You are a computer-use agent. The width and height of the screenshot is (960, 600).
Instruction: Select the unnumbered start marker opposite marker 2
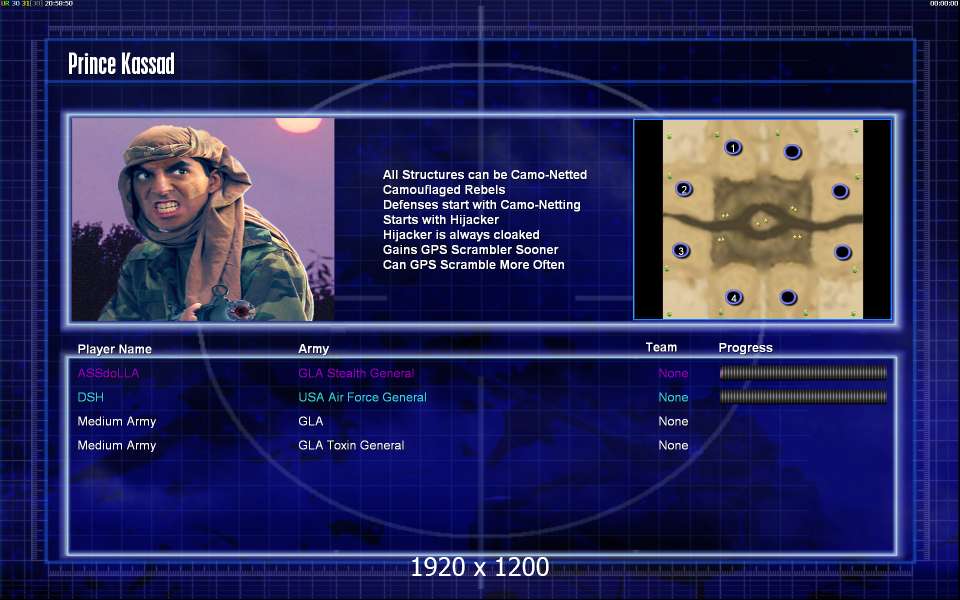click(x=840, y=192)
